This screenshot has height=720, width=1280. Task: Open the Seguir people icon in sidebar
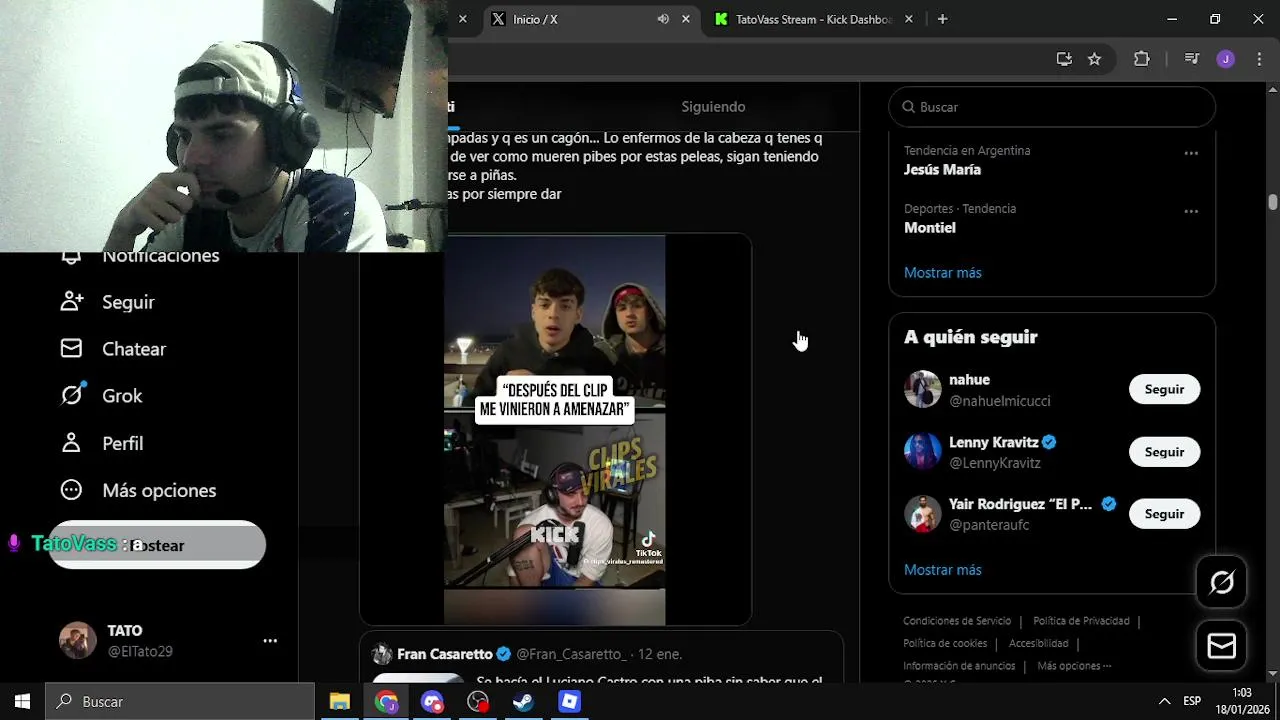click(71, 301)
